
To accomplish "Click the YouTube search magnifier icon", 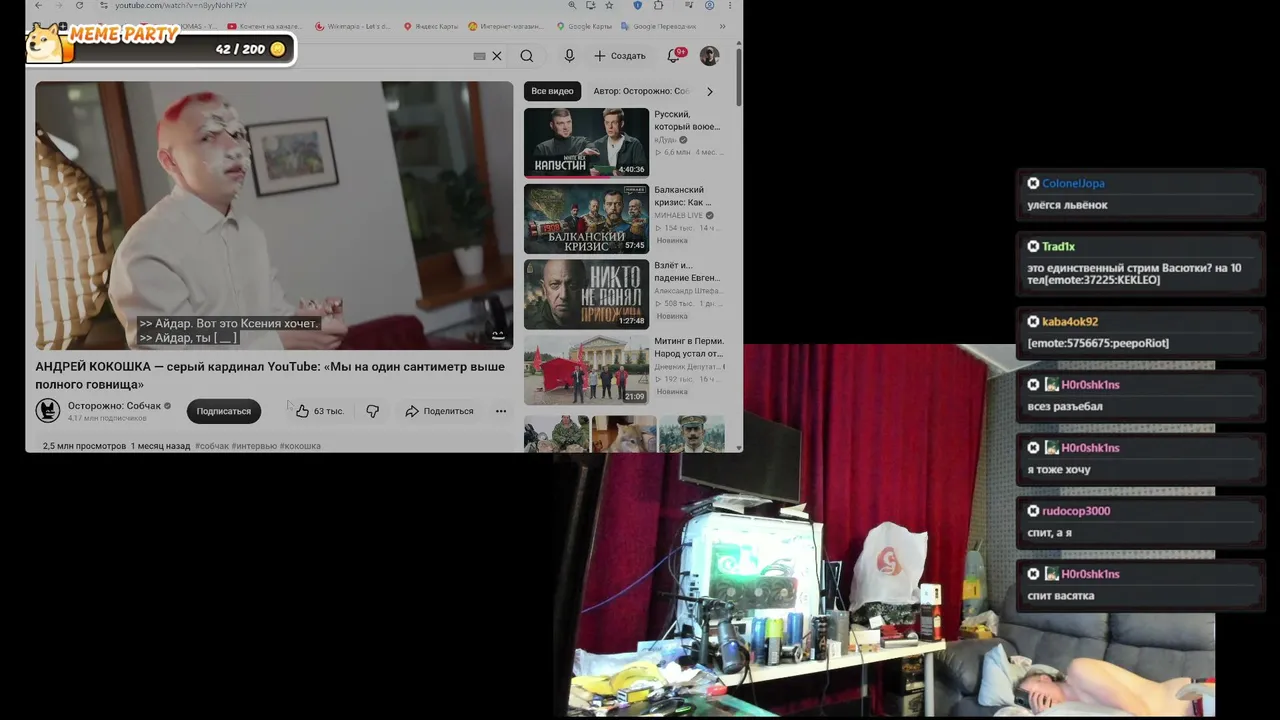I will coord(527,56).
